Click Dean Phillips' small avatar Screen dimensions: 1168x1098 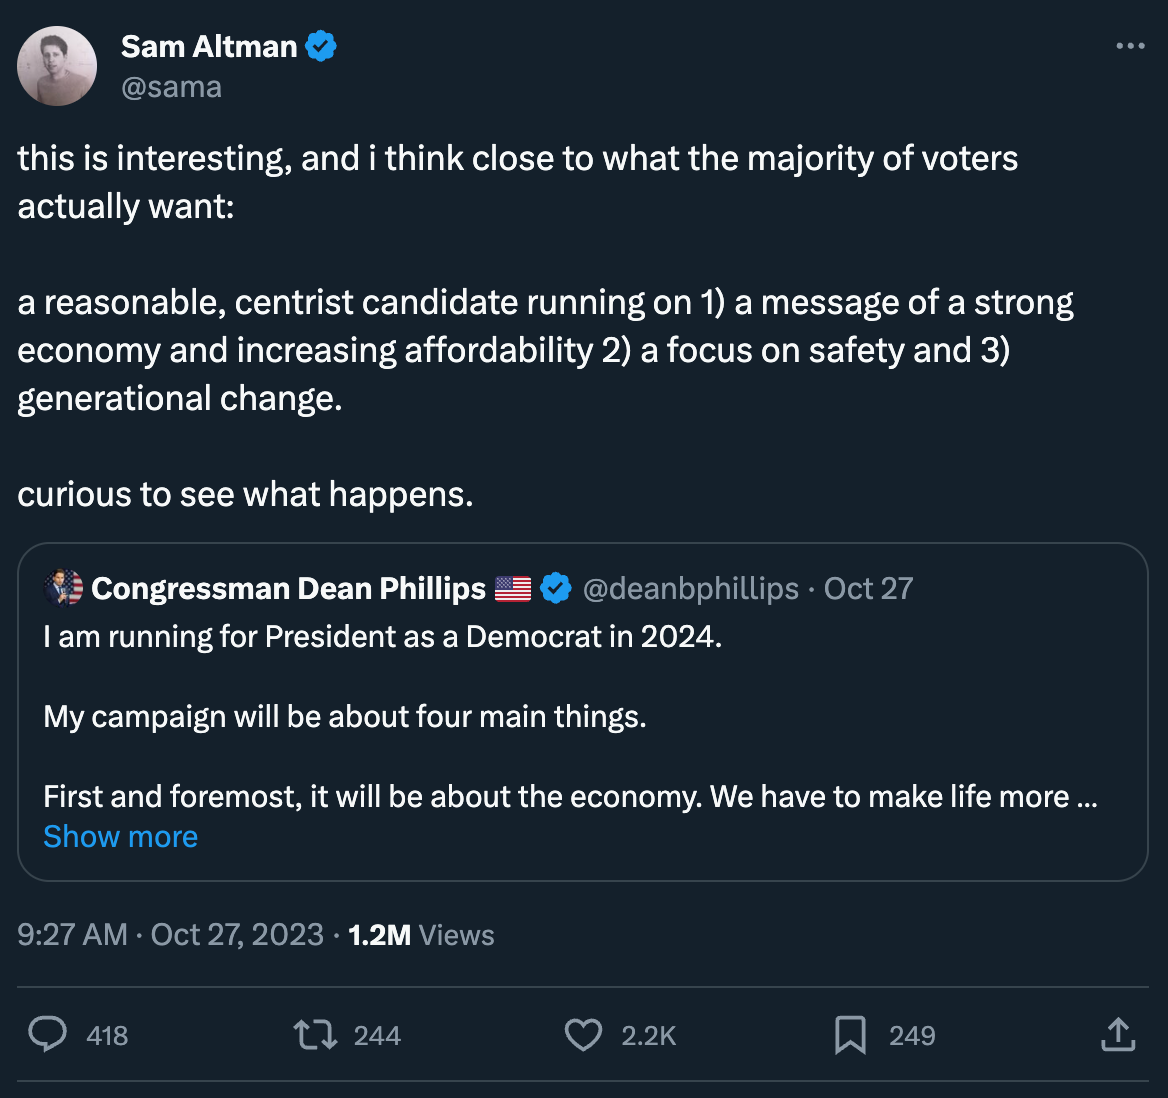64,588
